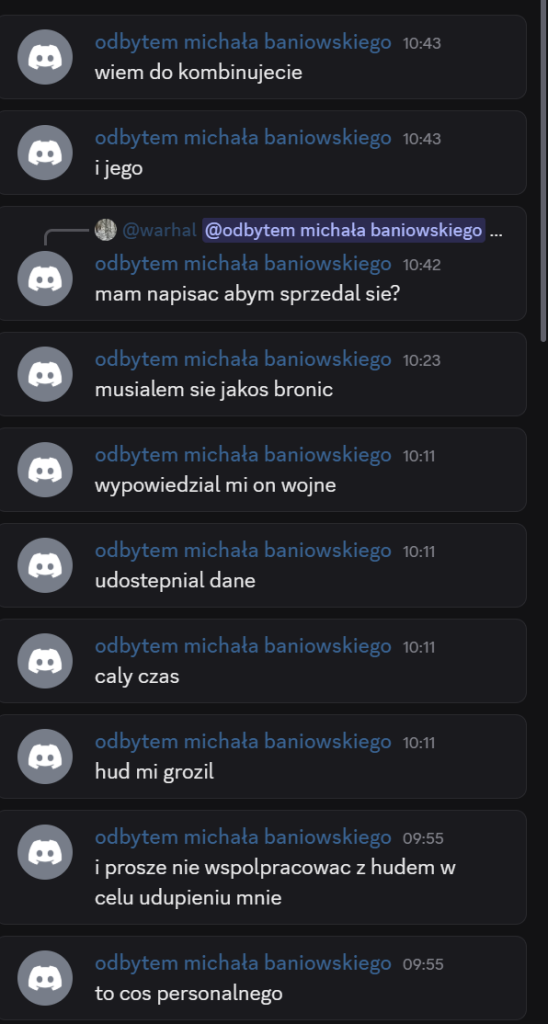This screenshot has height=1024, width=548.
Task: Open profile avatar on 'mam napisac abym sprzedal sie?'
Action: [x=45, y=278]
